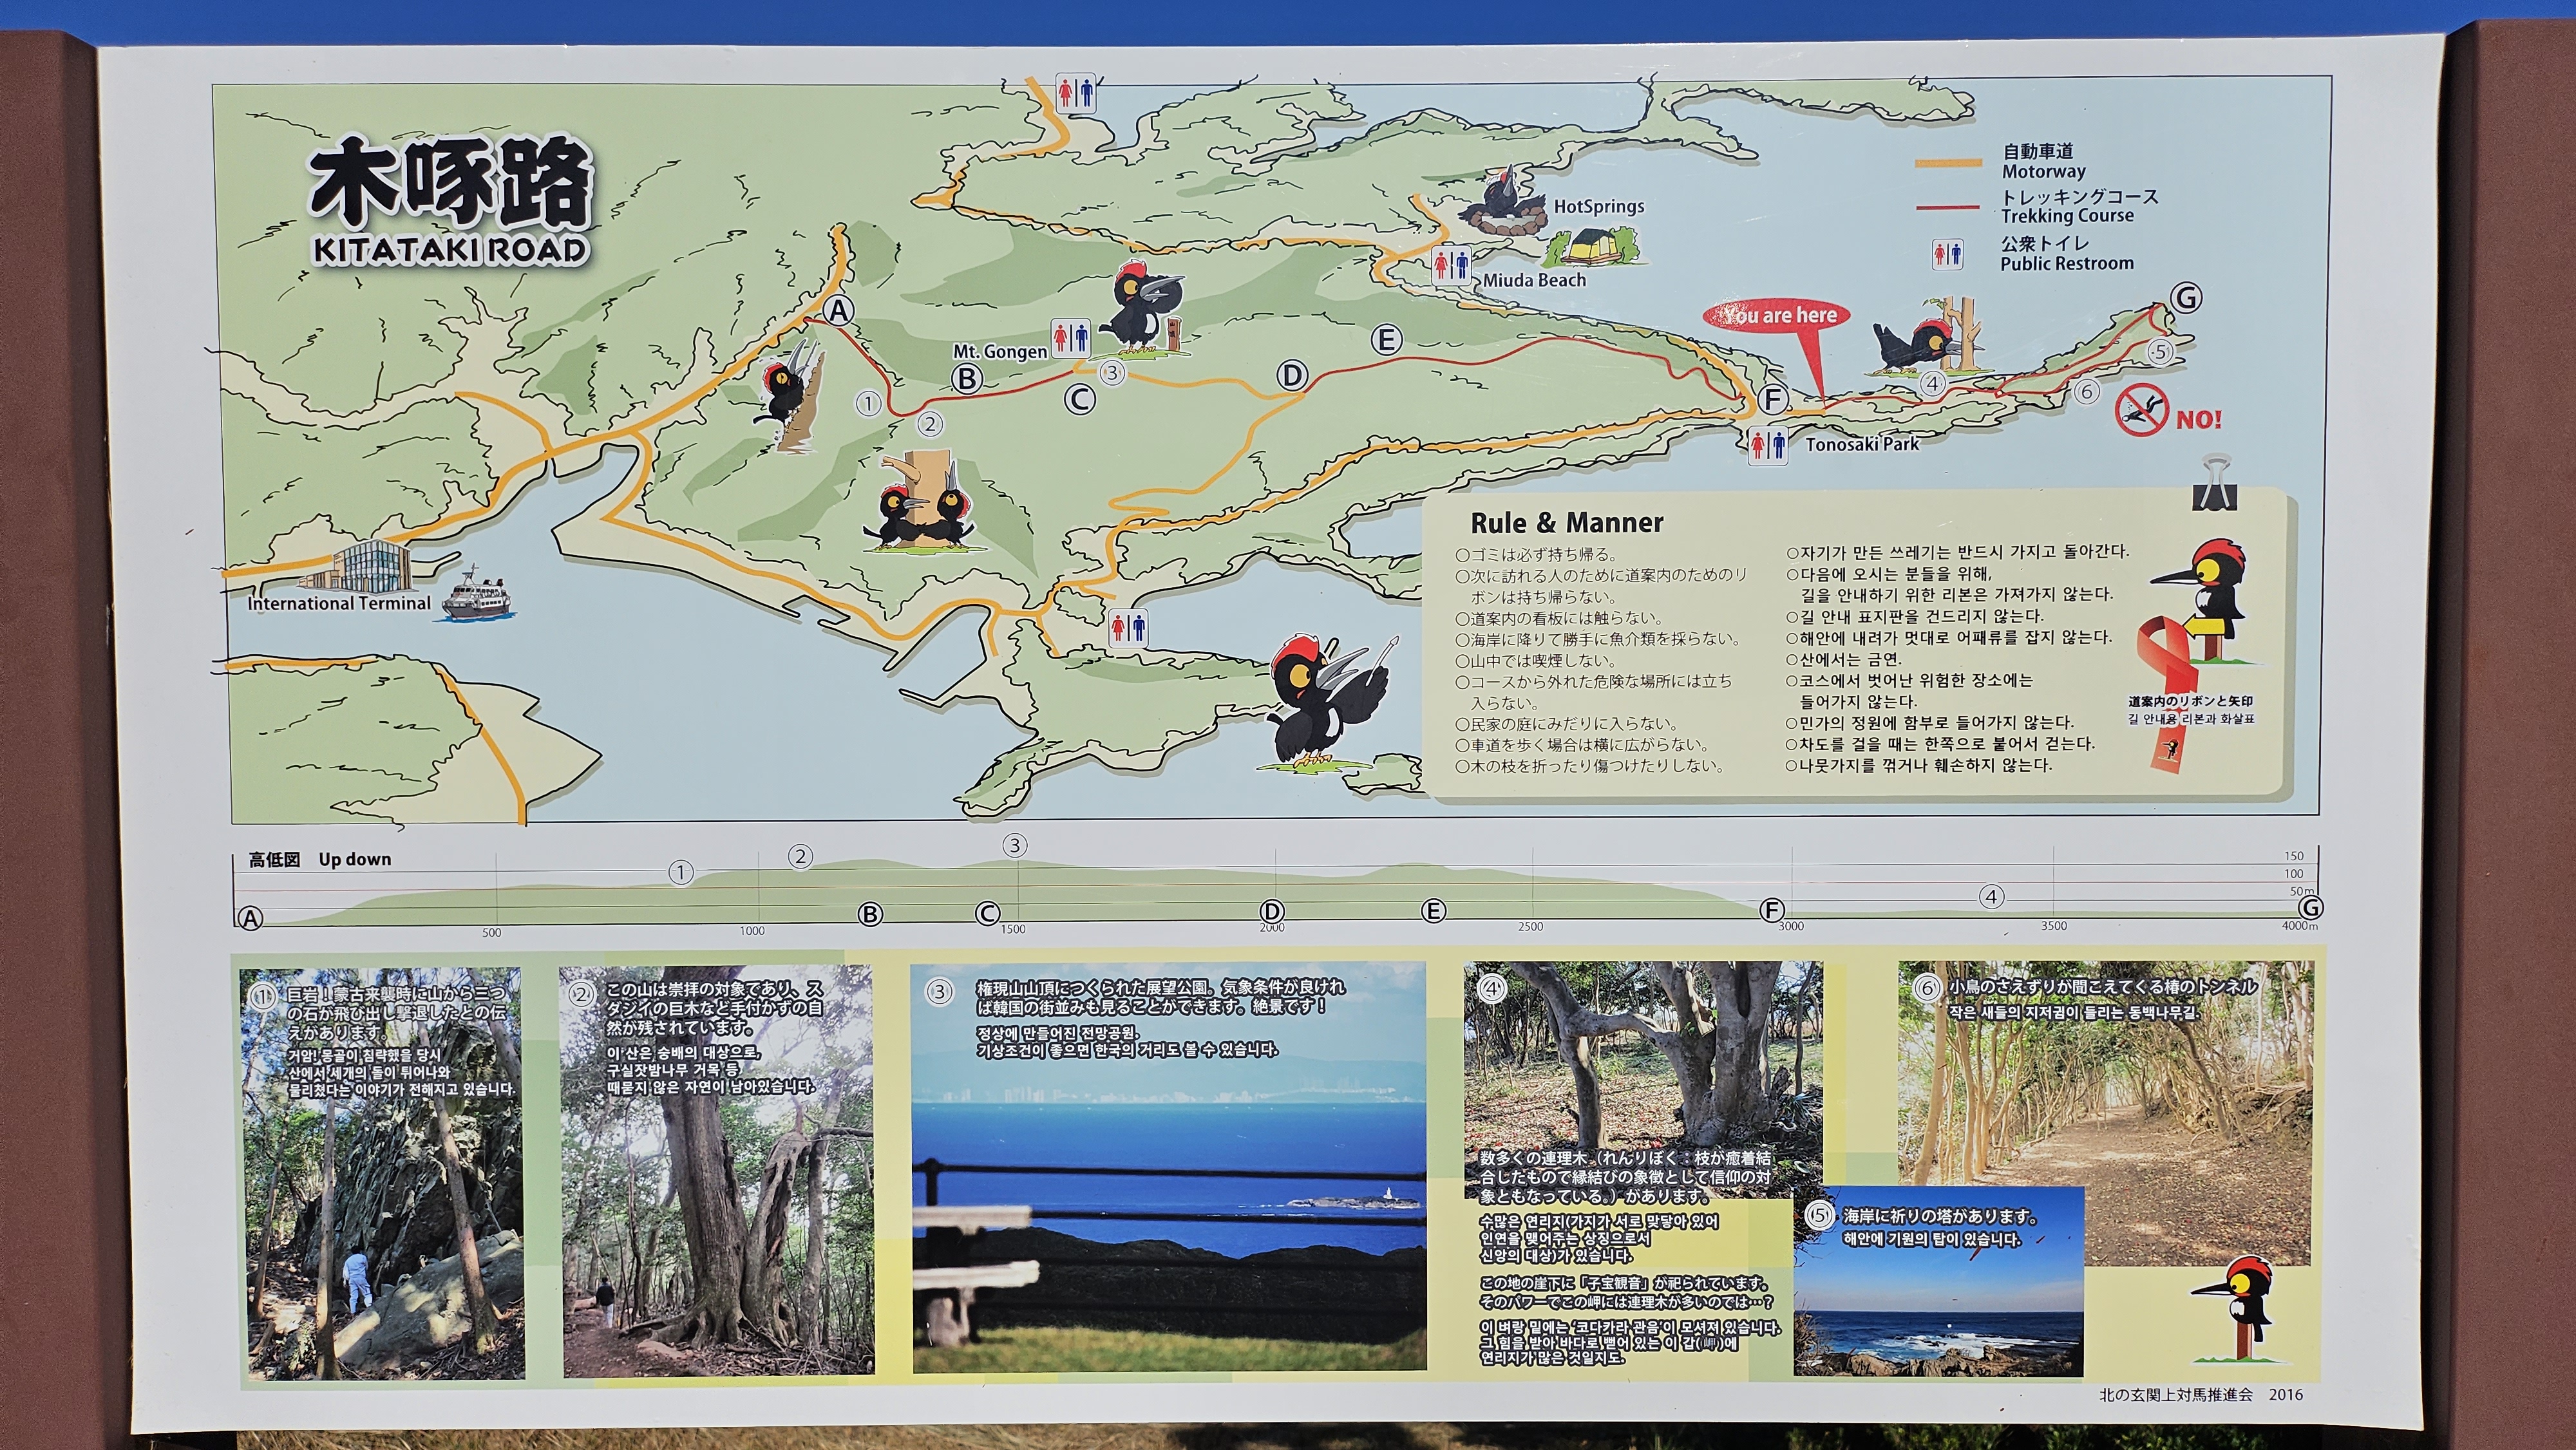Open photo 3 of the sea observation view
Viewport: 2576px width, 1450px height.
pos(1169,1167)
